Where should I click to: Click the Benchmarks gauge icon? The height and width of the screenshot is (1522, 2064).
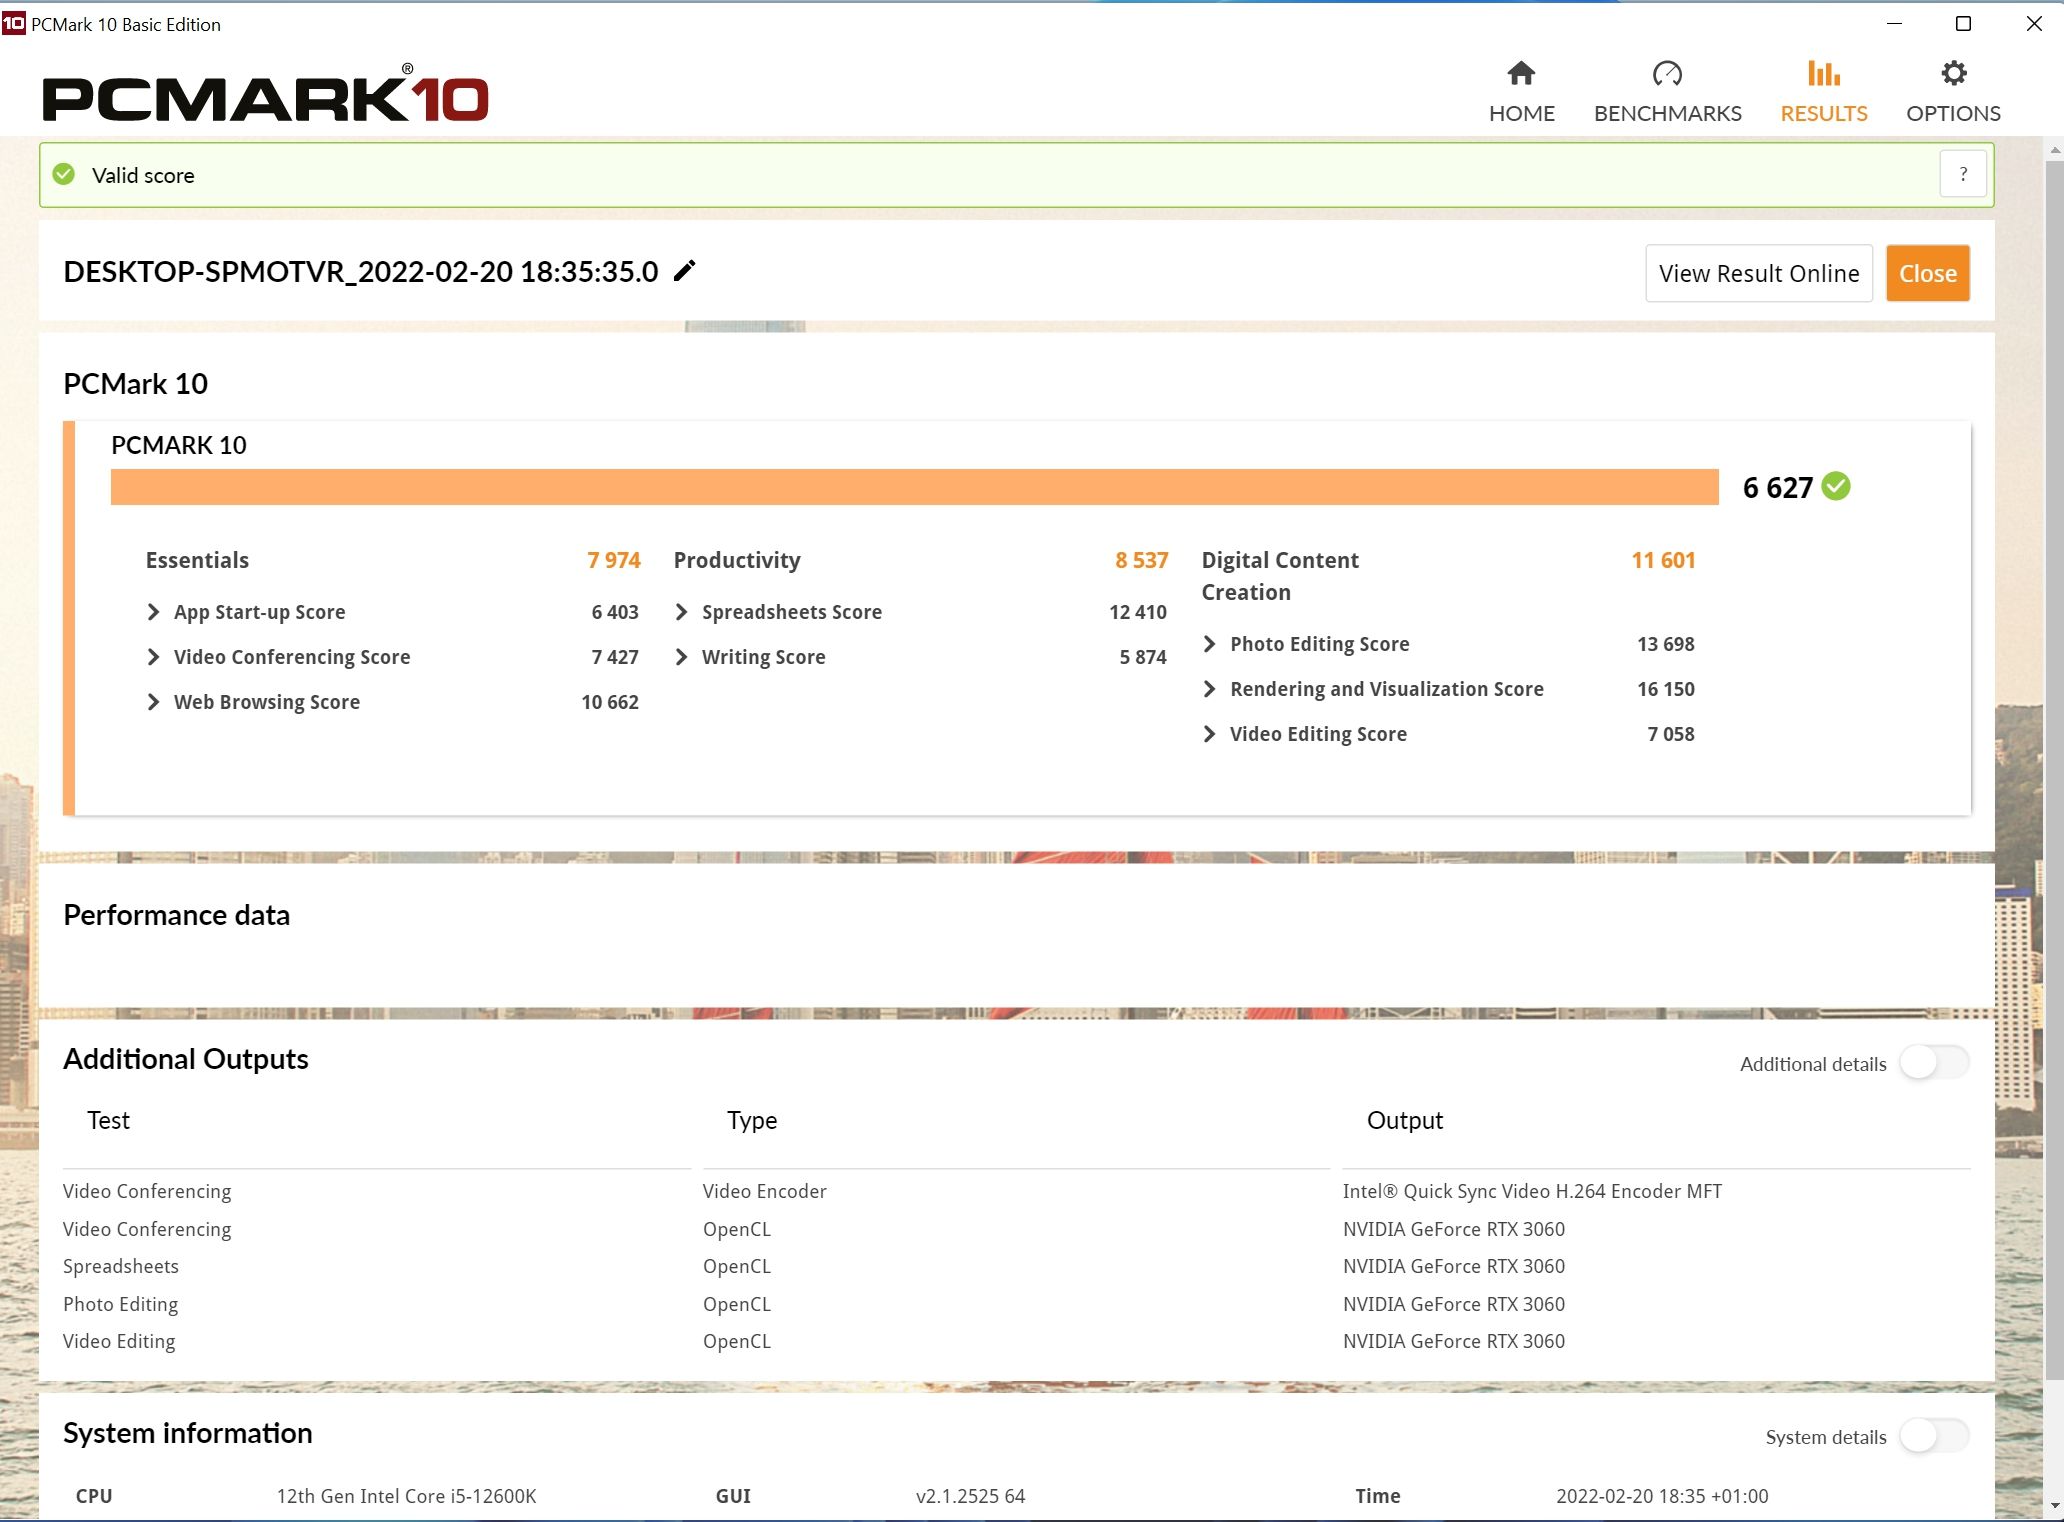pos(1667,73)
